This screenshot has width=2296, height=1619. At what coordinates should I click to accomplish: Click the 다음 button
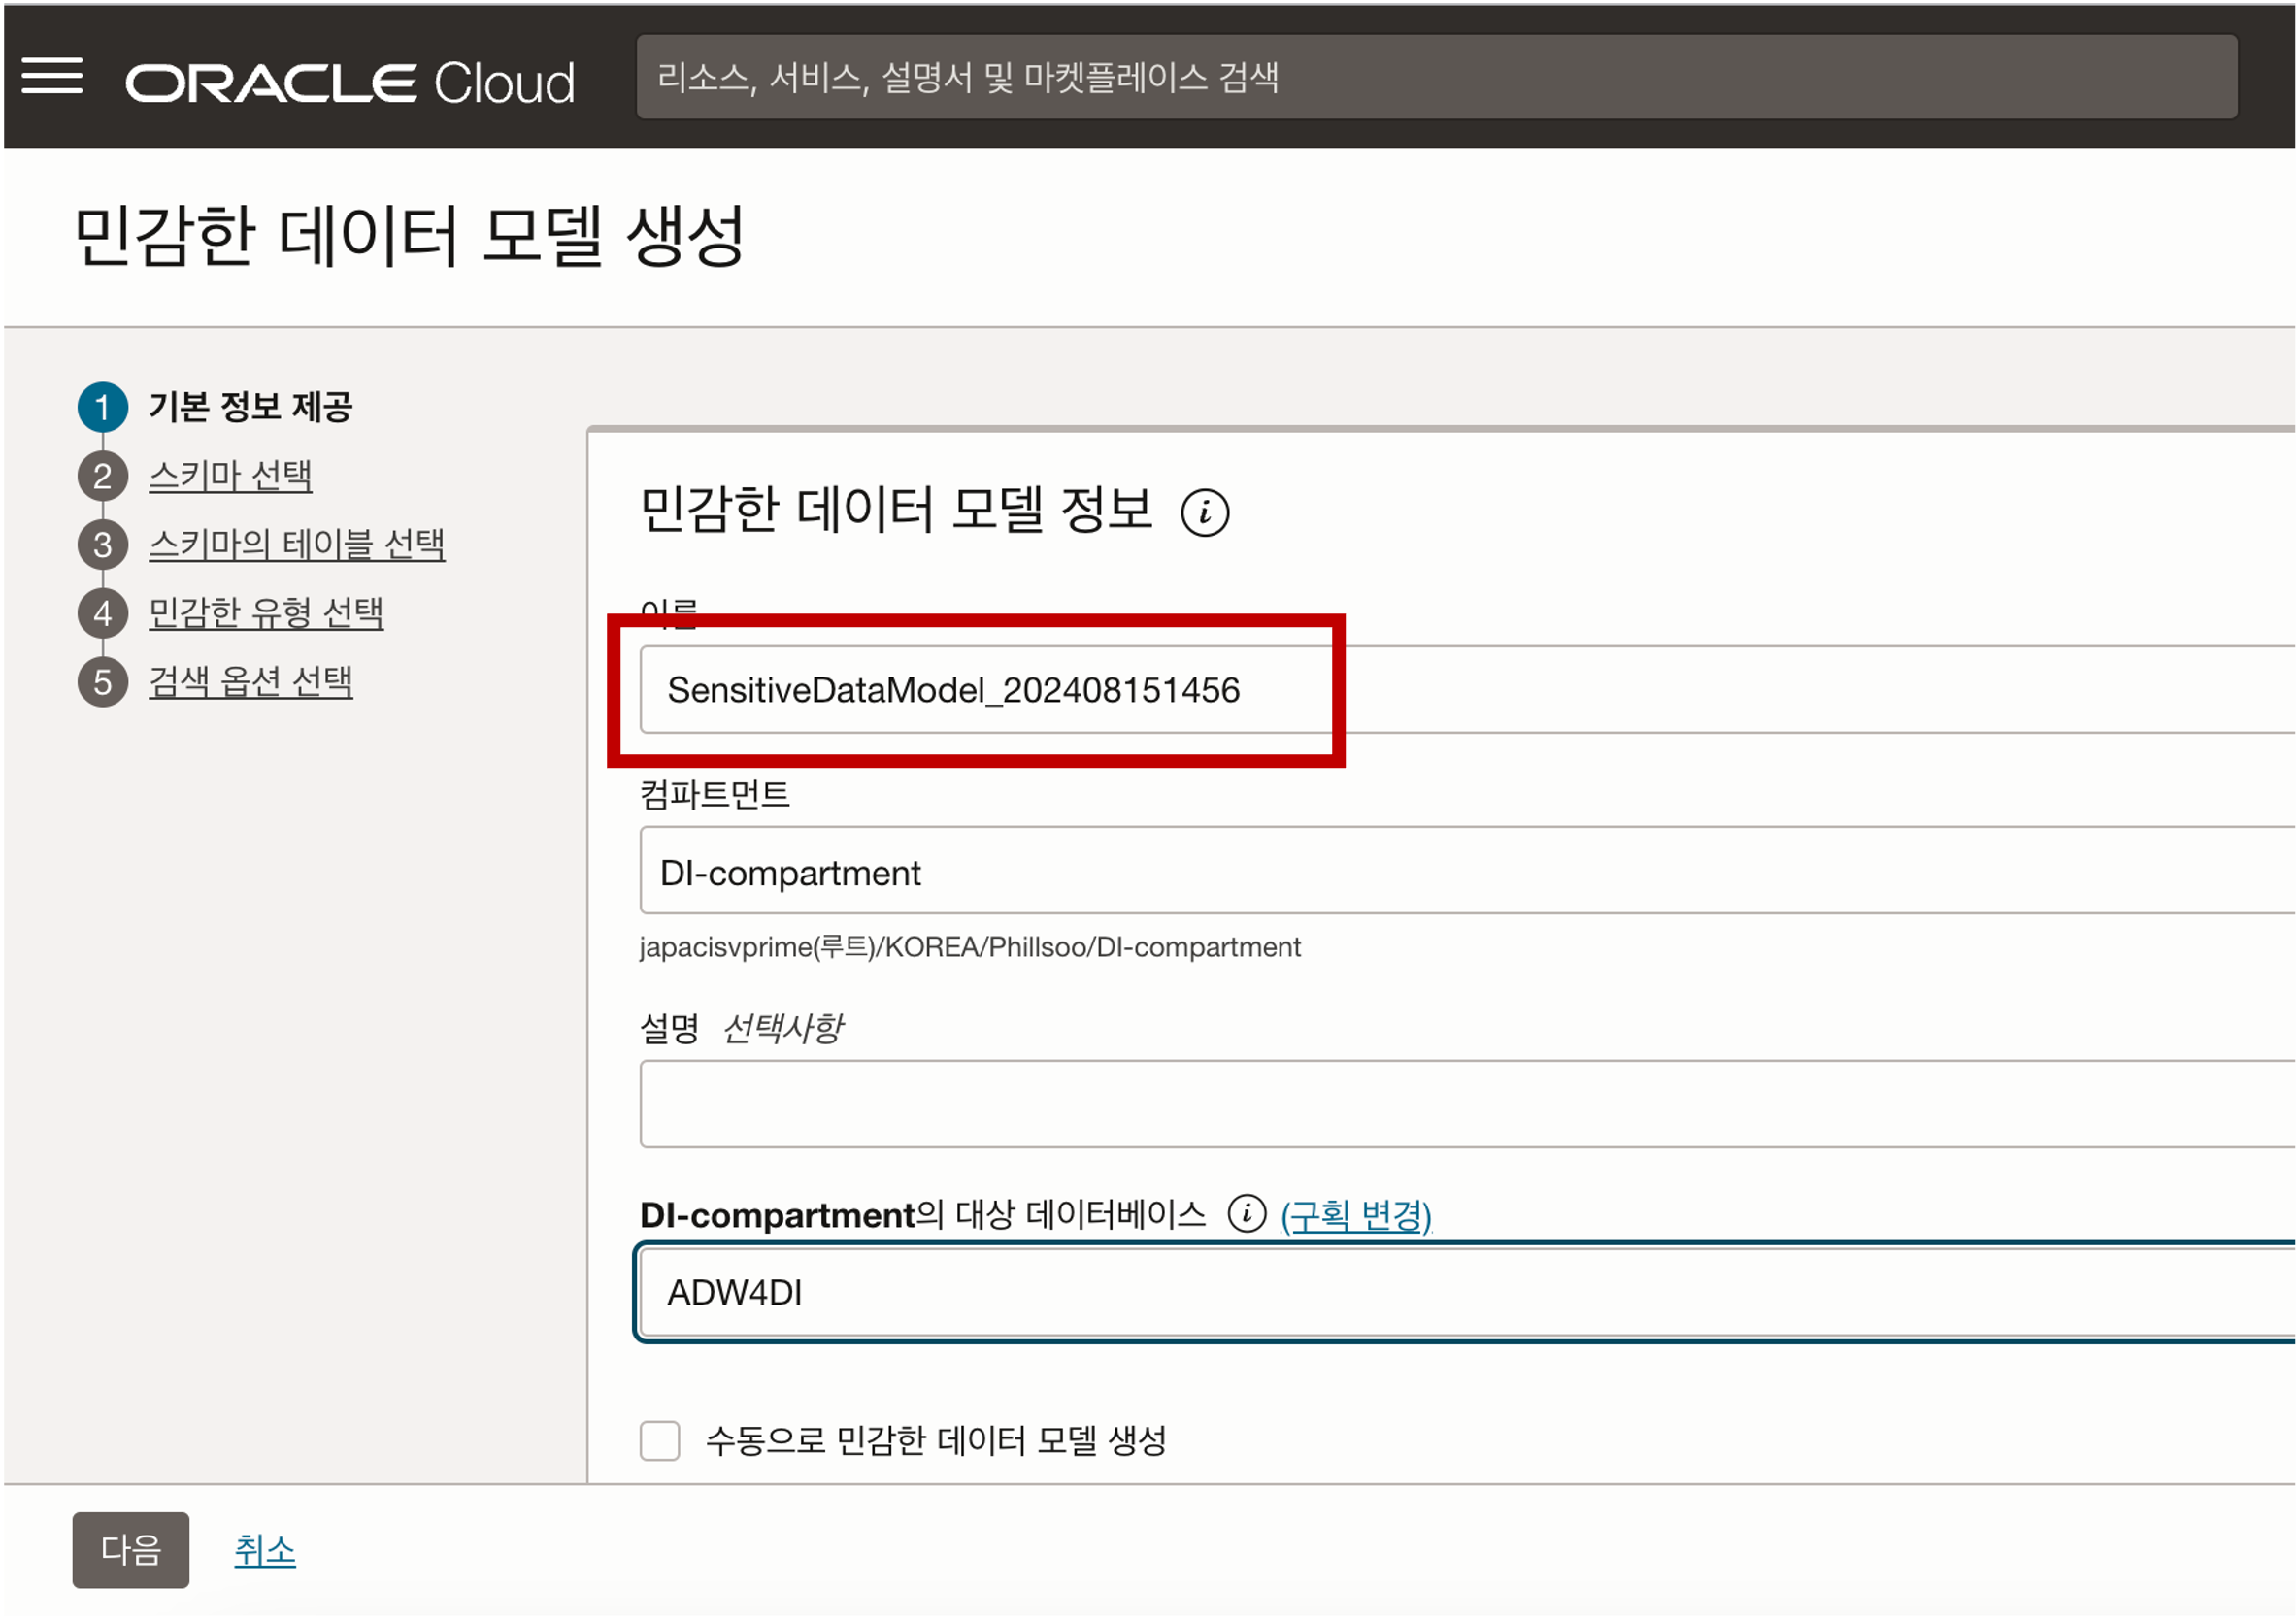tap(131, 1551)
